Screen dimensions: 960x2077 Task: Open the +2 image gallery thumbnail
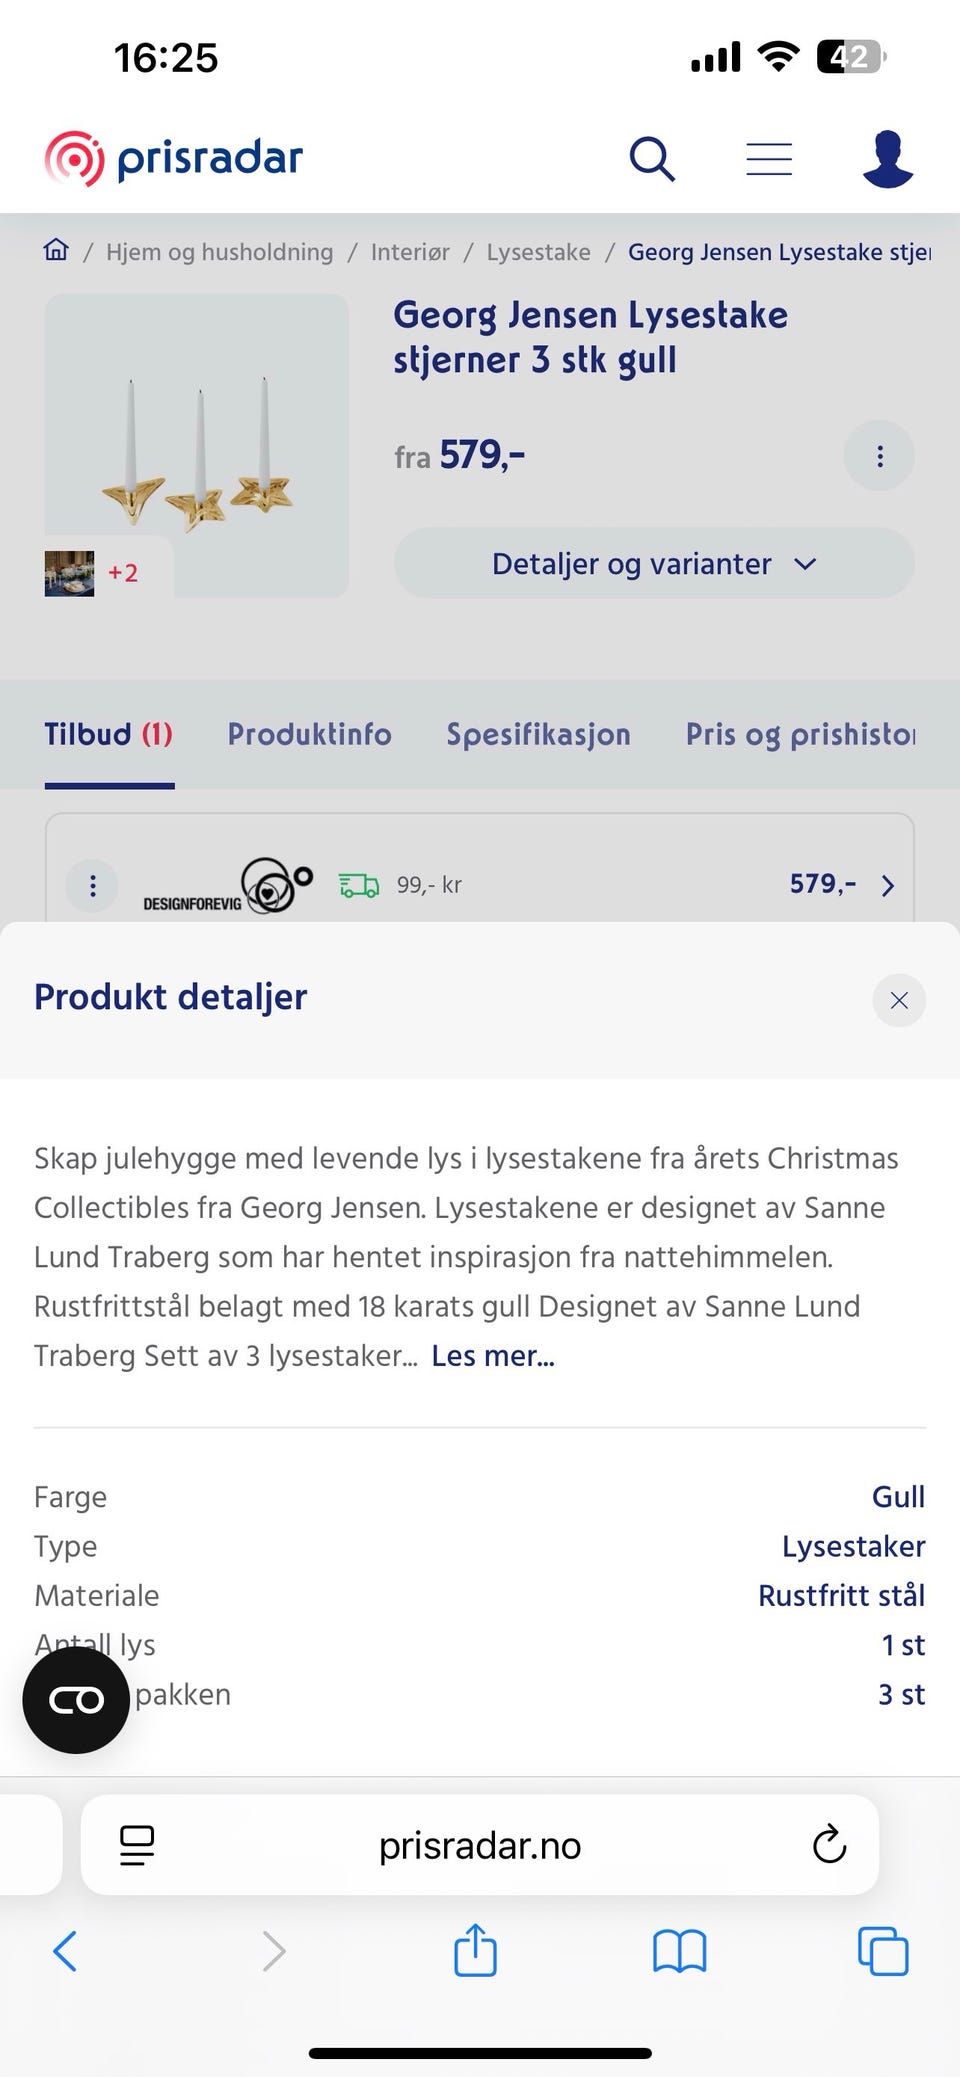click(x=92, y=573)
